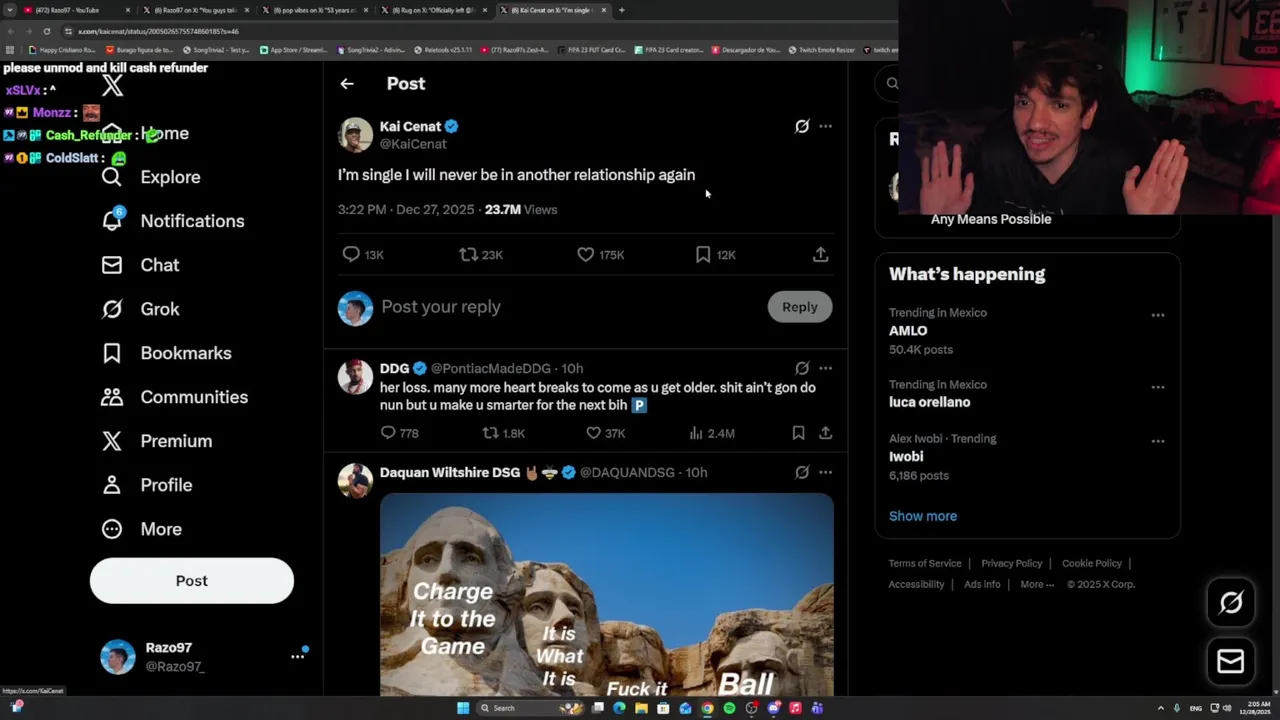Bookmark DDG's comment
This screenshot has width=1280, height=720.
pos(798,433)
